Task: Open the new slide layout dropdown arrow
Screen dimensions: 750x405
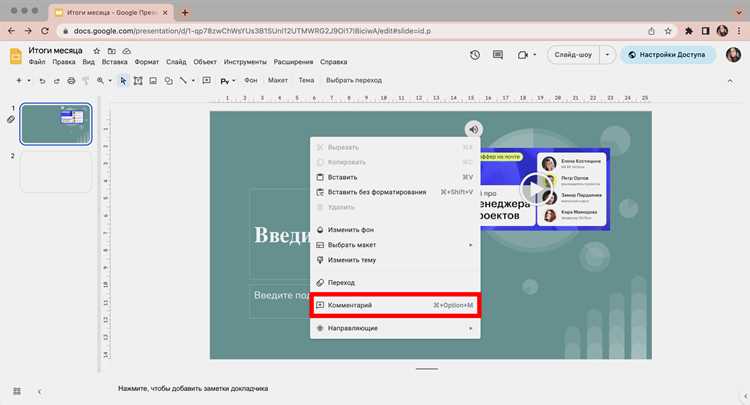Action: click(x=29, y=80)
